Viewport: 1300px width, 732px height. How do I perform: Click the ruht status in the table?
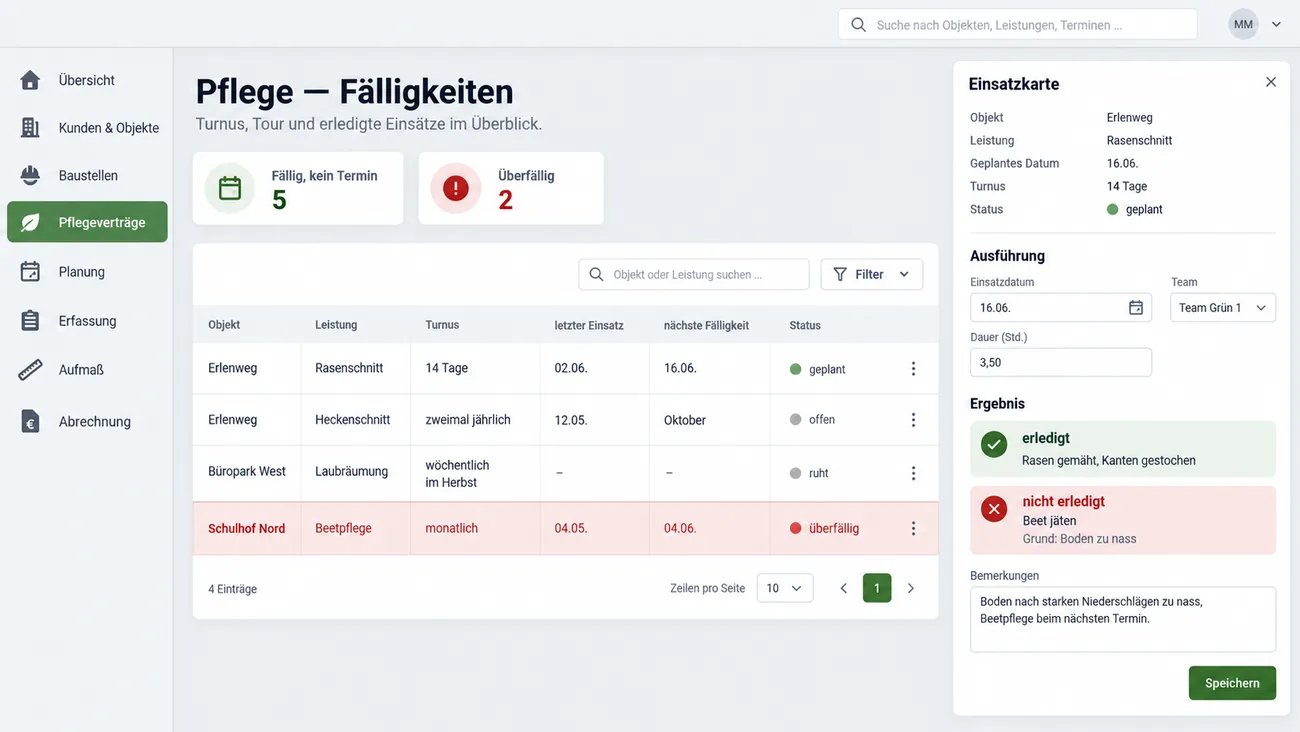pyautogui.click(x=809, y=473)
